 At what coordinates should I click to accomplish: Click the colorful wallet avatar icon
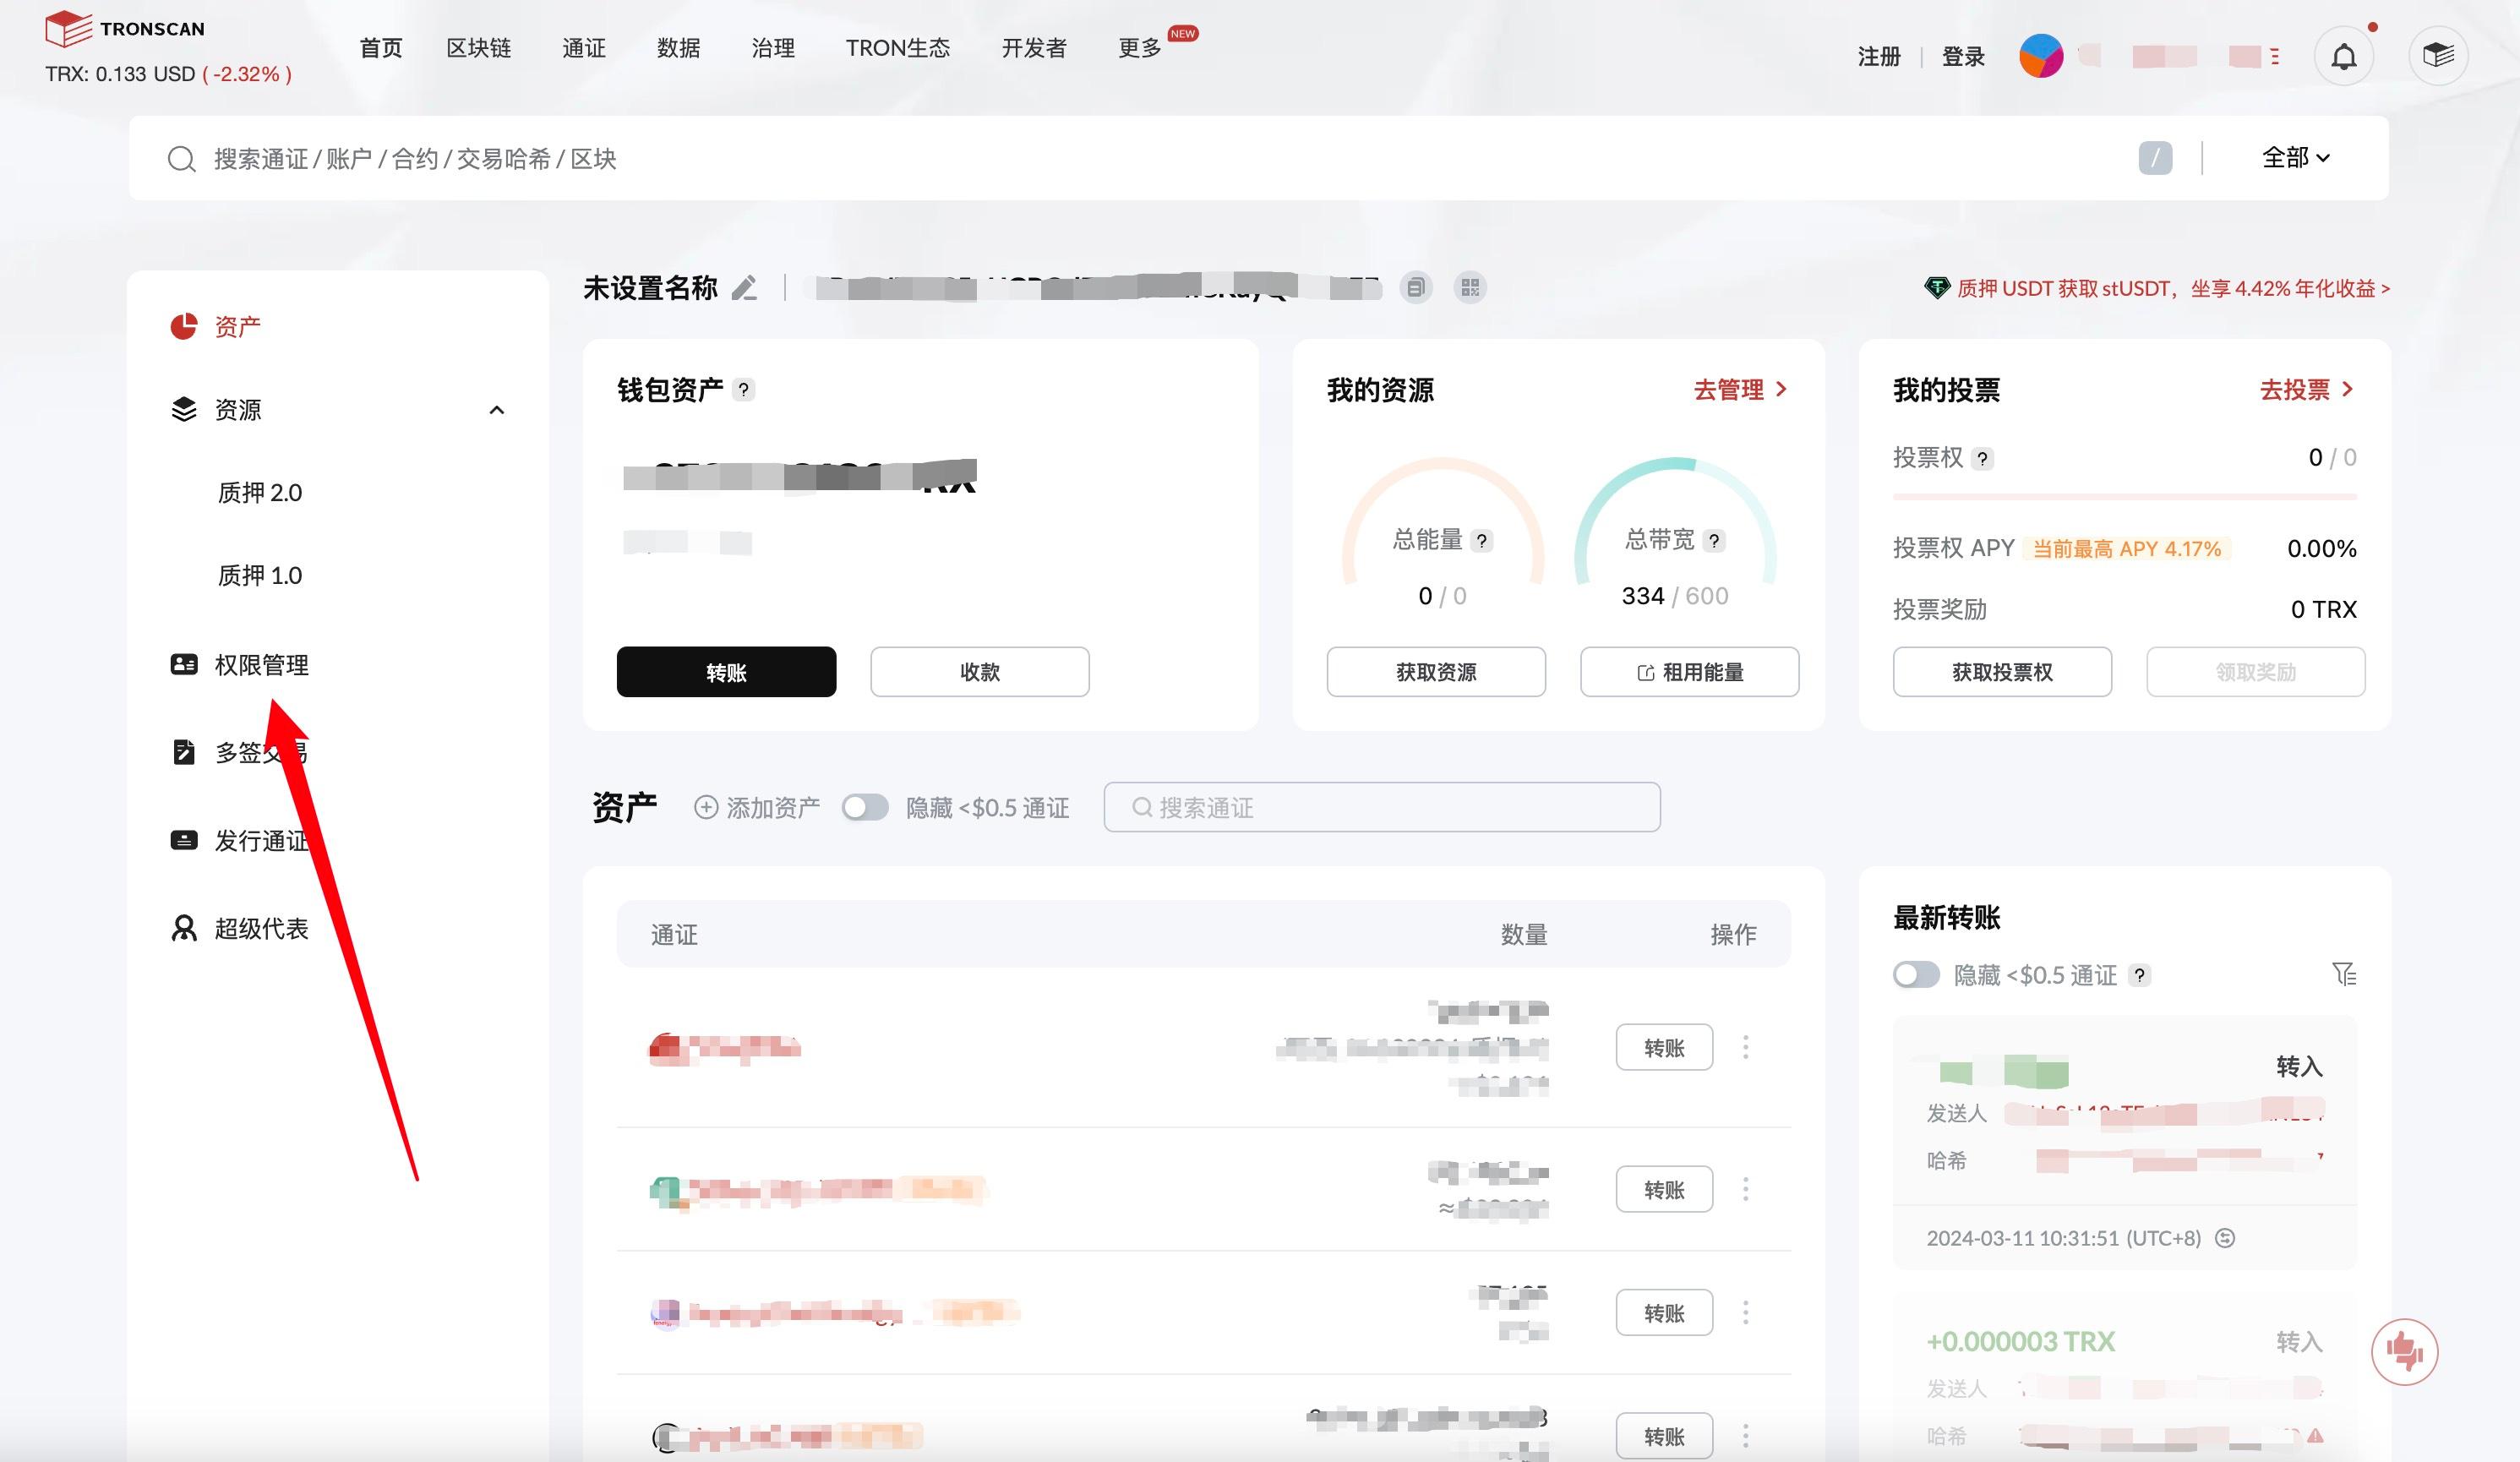[2041, 56]
